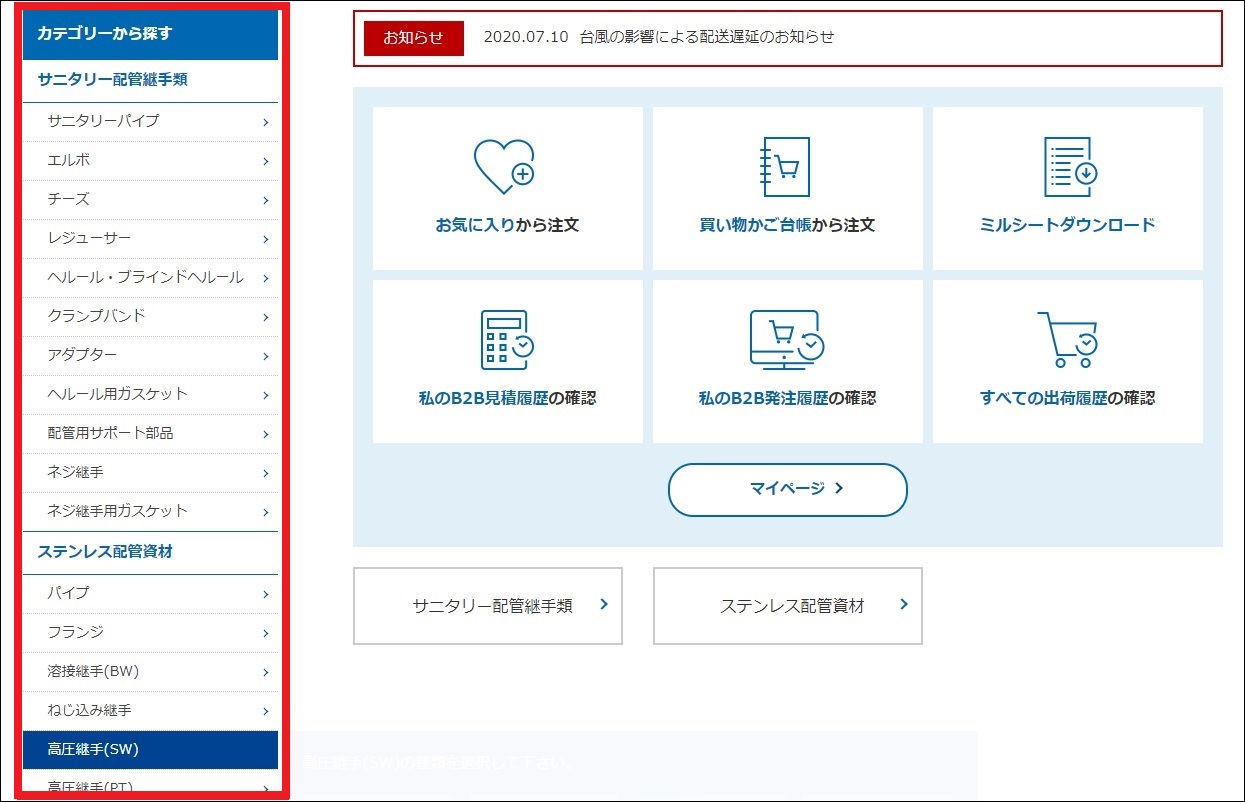
Task: Open the チーズ category in sidebar
Action: 69,199
